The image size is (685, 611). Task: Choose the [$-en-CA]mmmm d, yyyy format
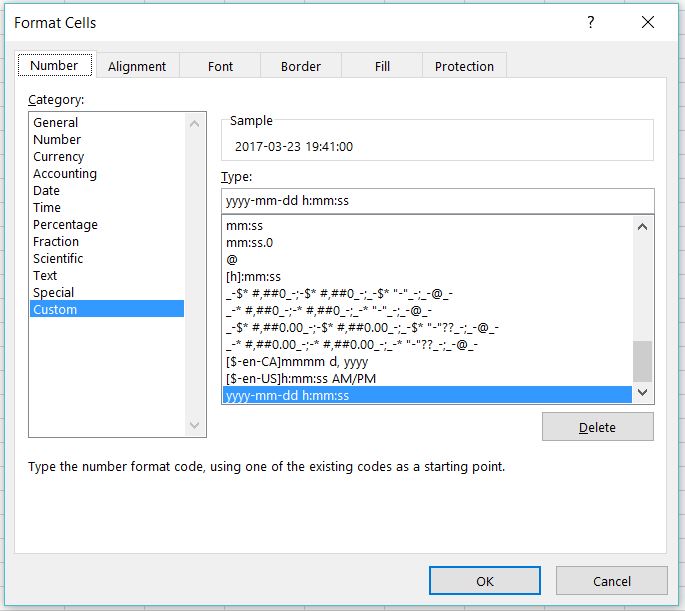[x=297, y=361]
